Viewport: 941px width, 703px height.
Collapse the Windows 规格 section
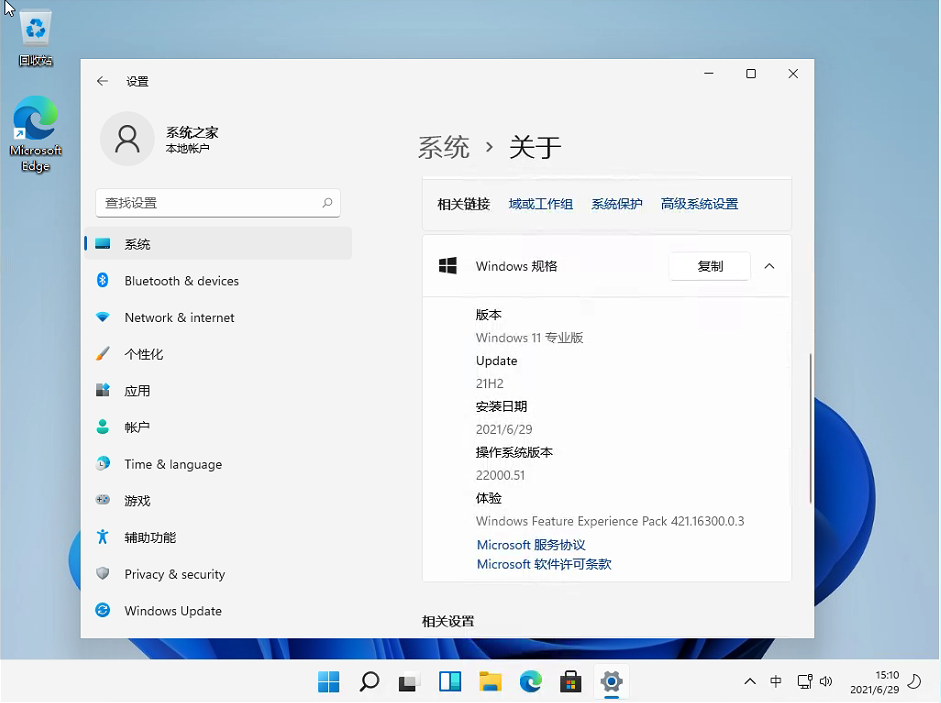(x=769, y=266)
